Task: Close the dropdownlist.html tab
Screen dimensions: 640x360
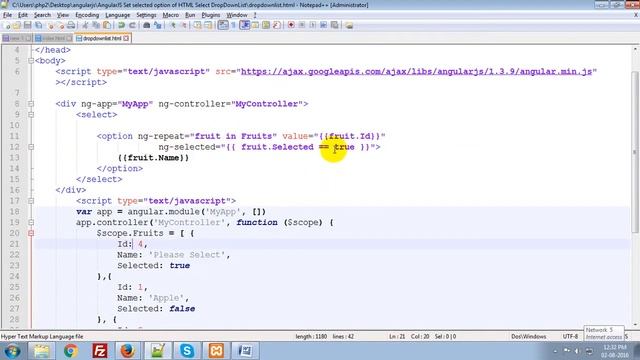Action: pyautogui.click(x=126, y=38)
